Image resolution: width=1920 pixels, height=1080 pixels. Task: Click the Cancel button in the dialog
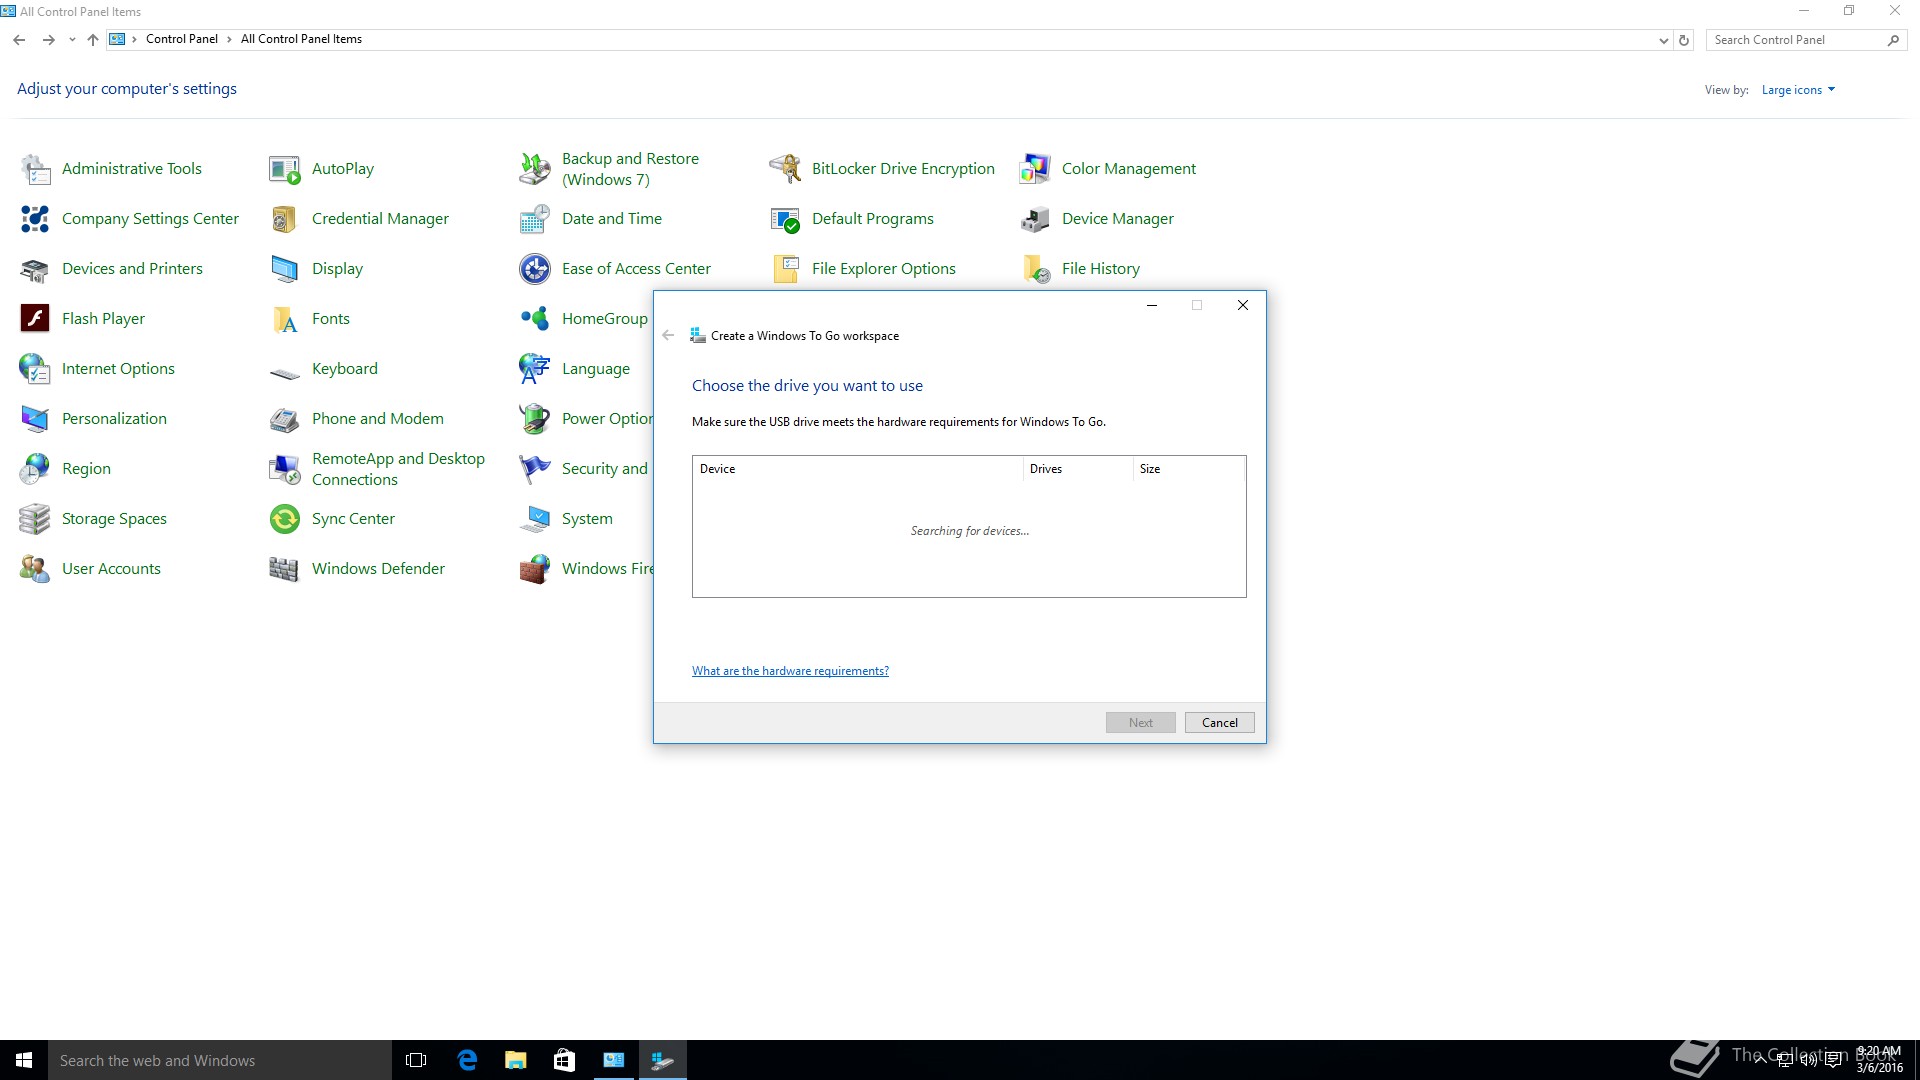pos(1219,723)
